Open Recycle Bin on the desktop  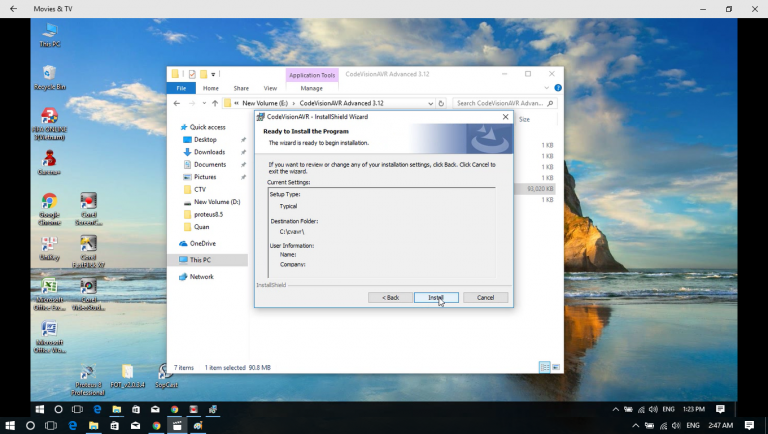tap(49, 76)
